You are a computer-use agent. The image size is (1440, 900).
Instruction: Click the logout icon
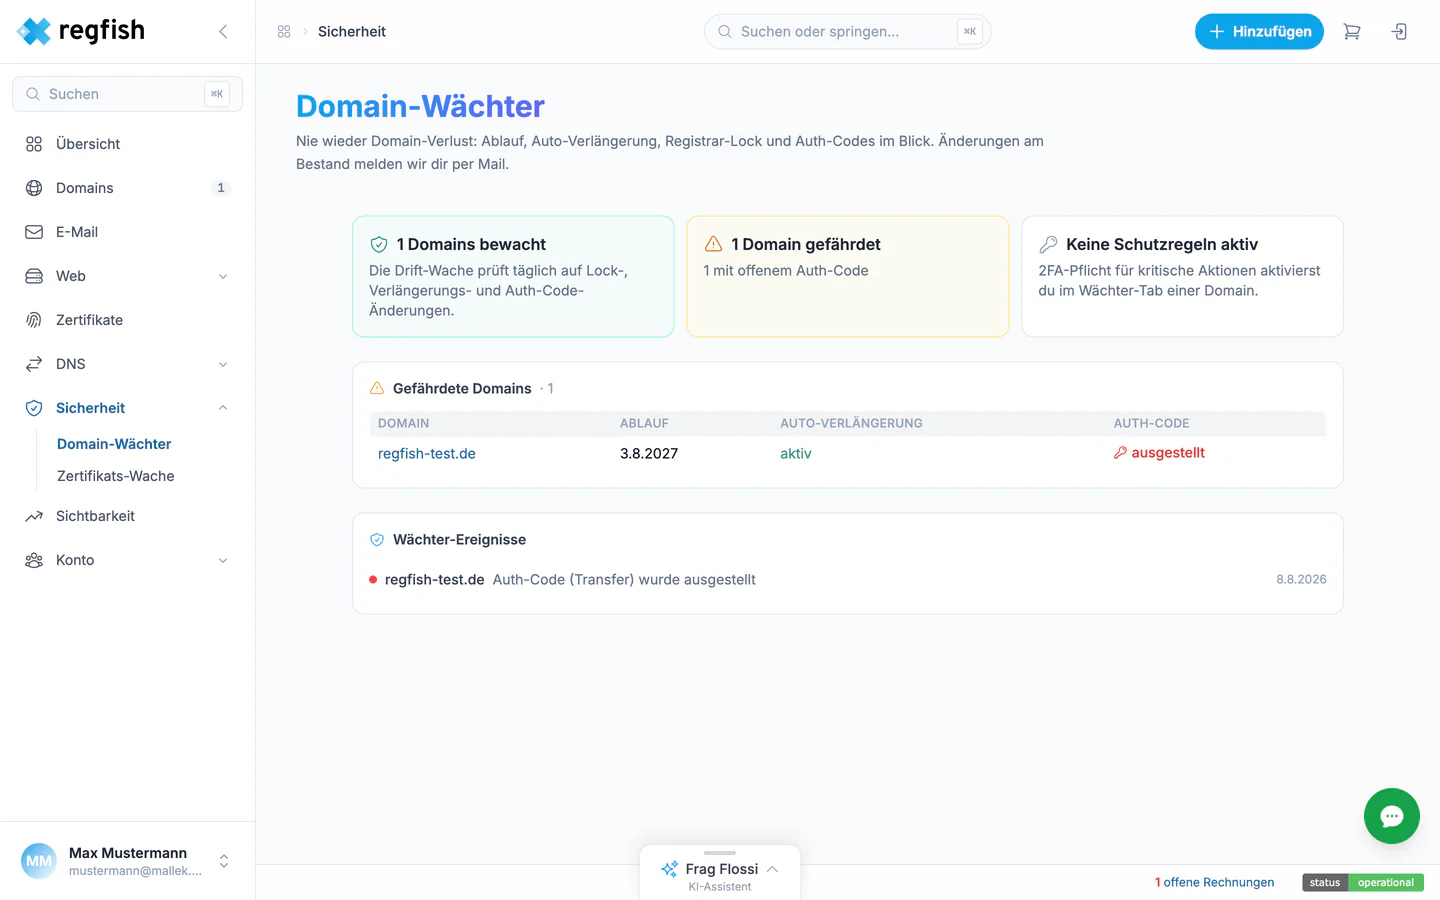(x=1400, y=32)
